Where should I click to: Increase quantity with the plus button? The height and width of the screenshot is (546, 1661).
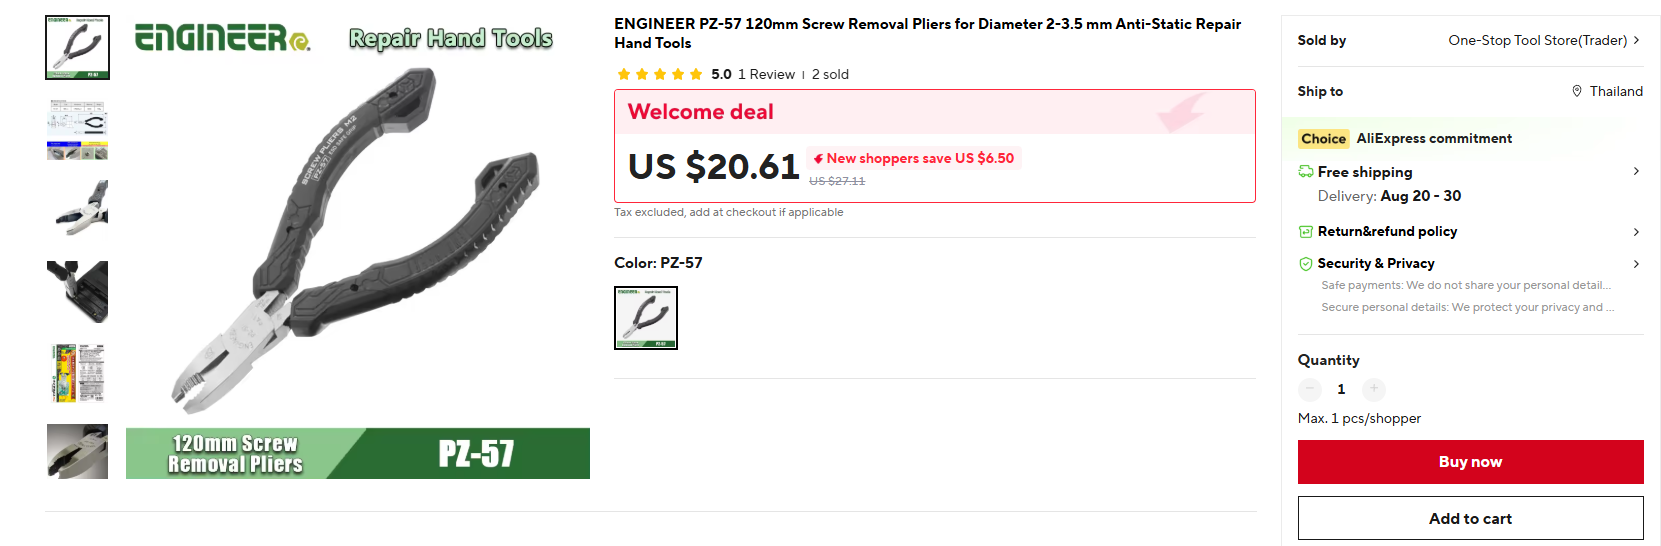tap(1374, 389)
